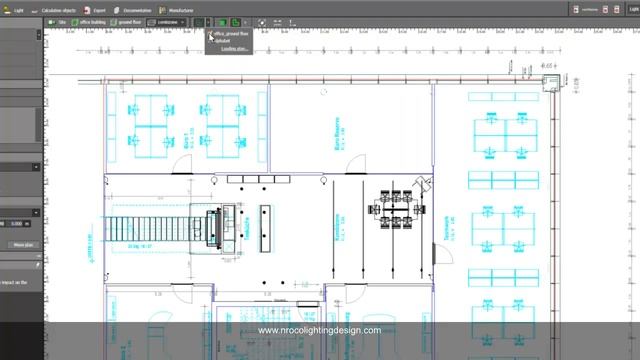Expand the arrow beside green view icons
This screenshot has width=640, height=360.
click(x=245, y=23)
